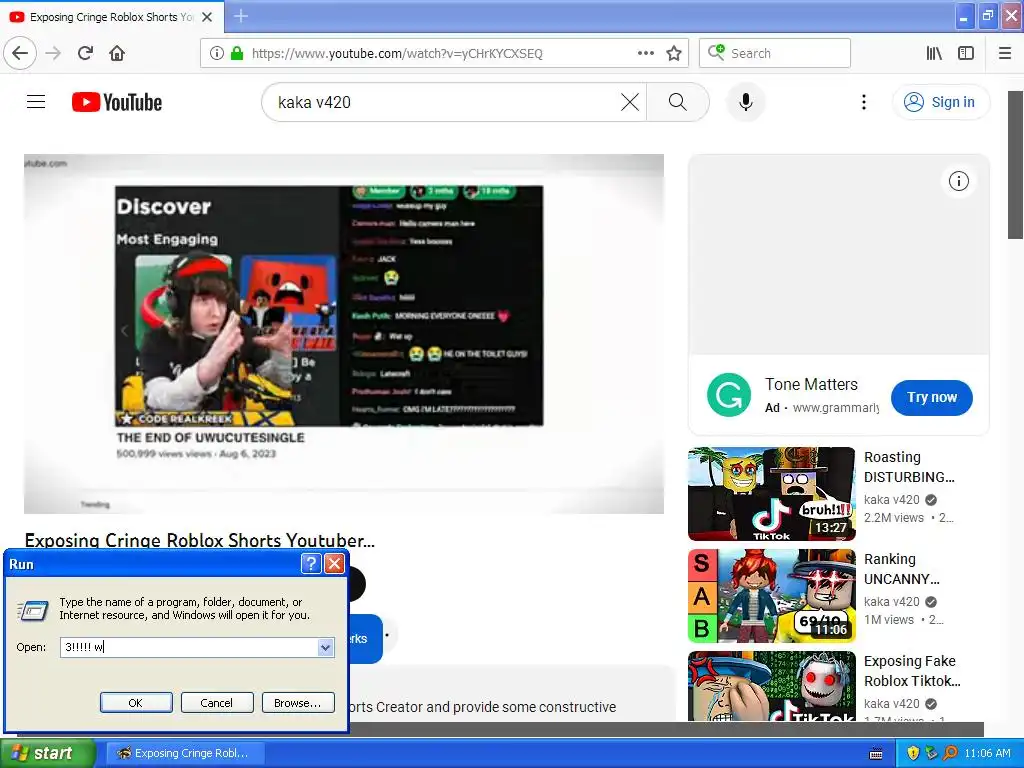1024x768 pixels.
Task: Open the Windows start menu
Action: tap(48, 753)
